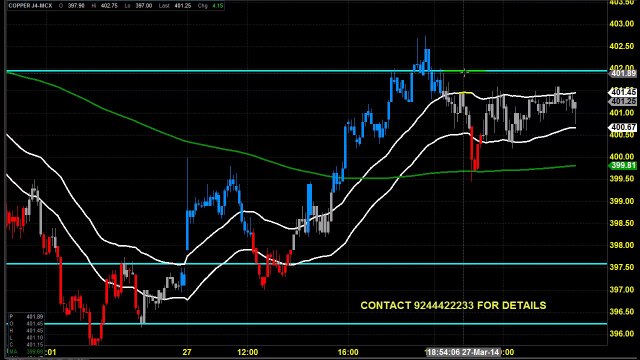
Task: Click the 403.00 price axis label
Action: (x=622, y=24)
